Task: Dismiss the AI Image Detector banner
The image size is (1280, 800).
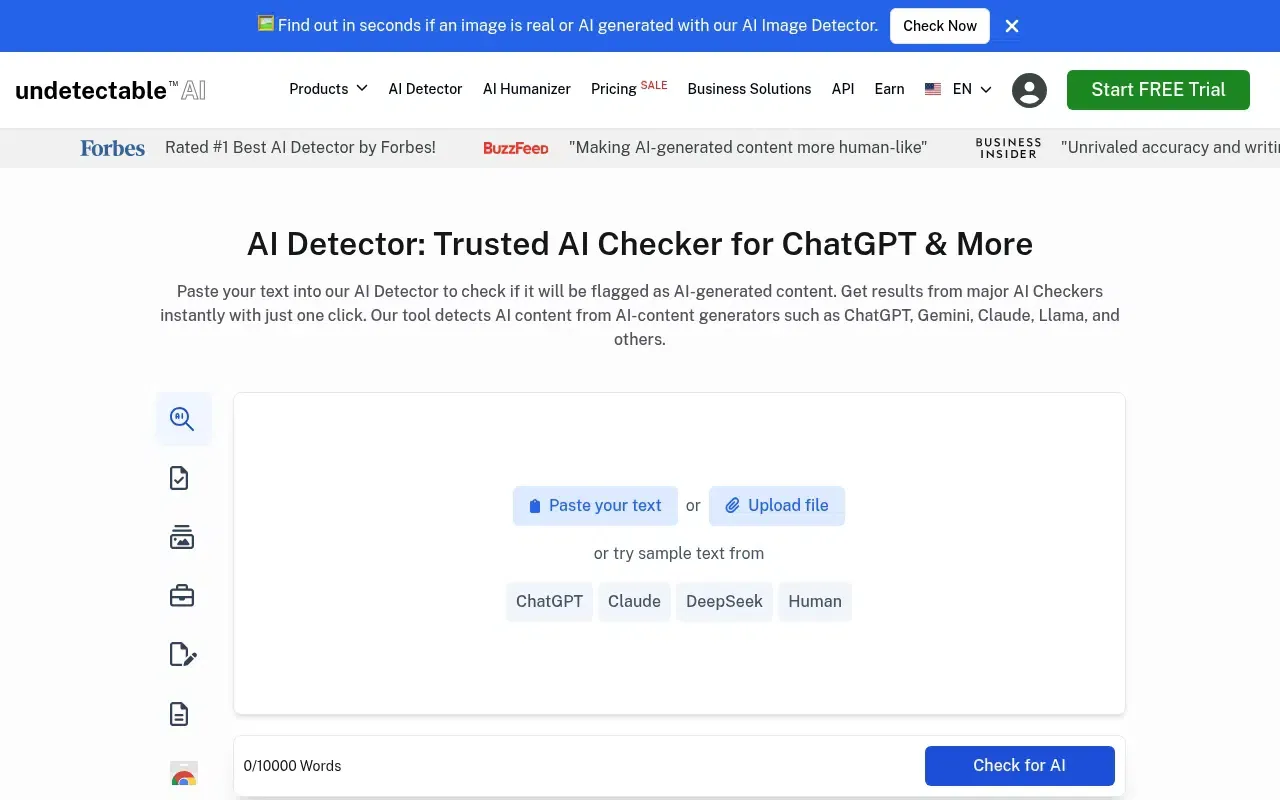Action: 1012,26
